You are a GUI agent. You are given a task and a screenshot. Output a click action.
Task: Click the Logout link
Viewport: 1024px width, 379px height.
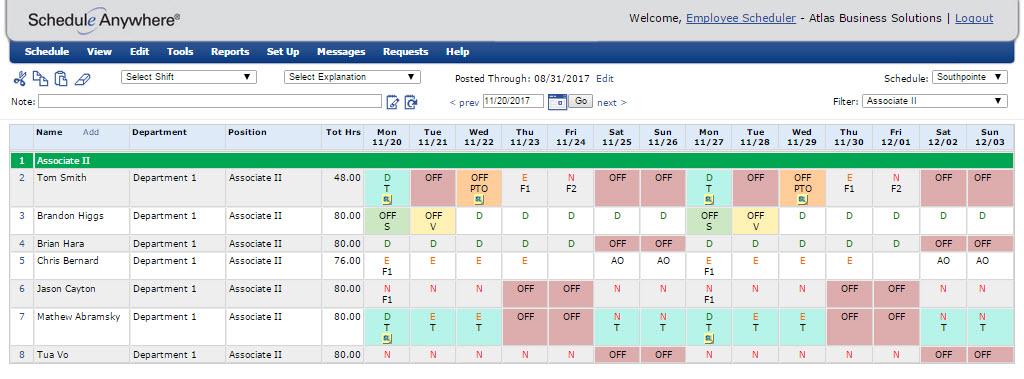click(x=974, y=18)
